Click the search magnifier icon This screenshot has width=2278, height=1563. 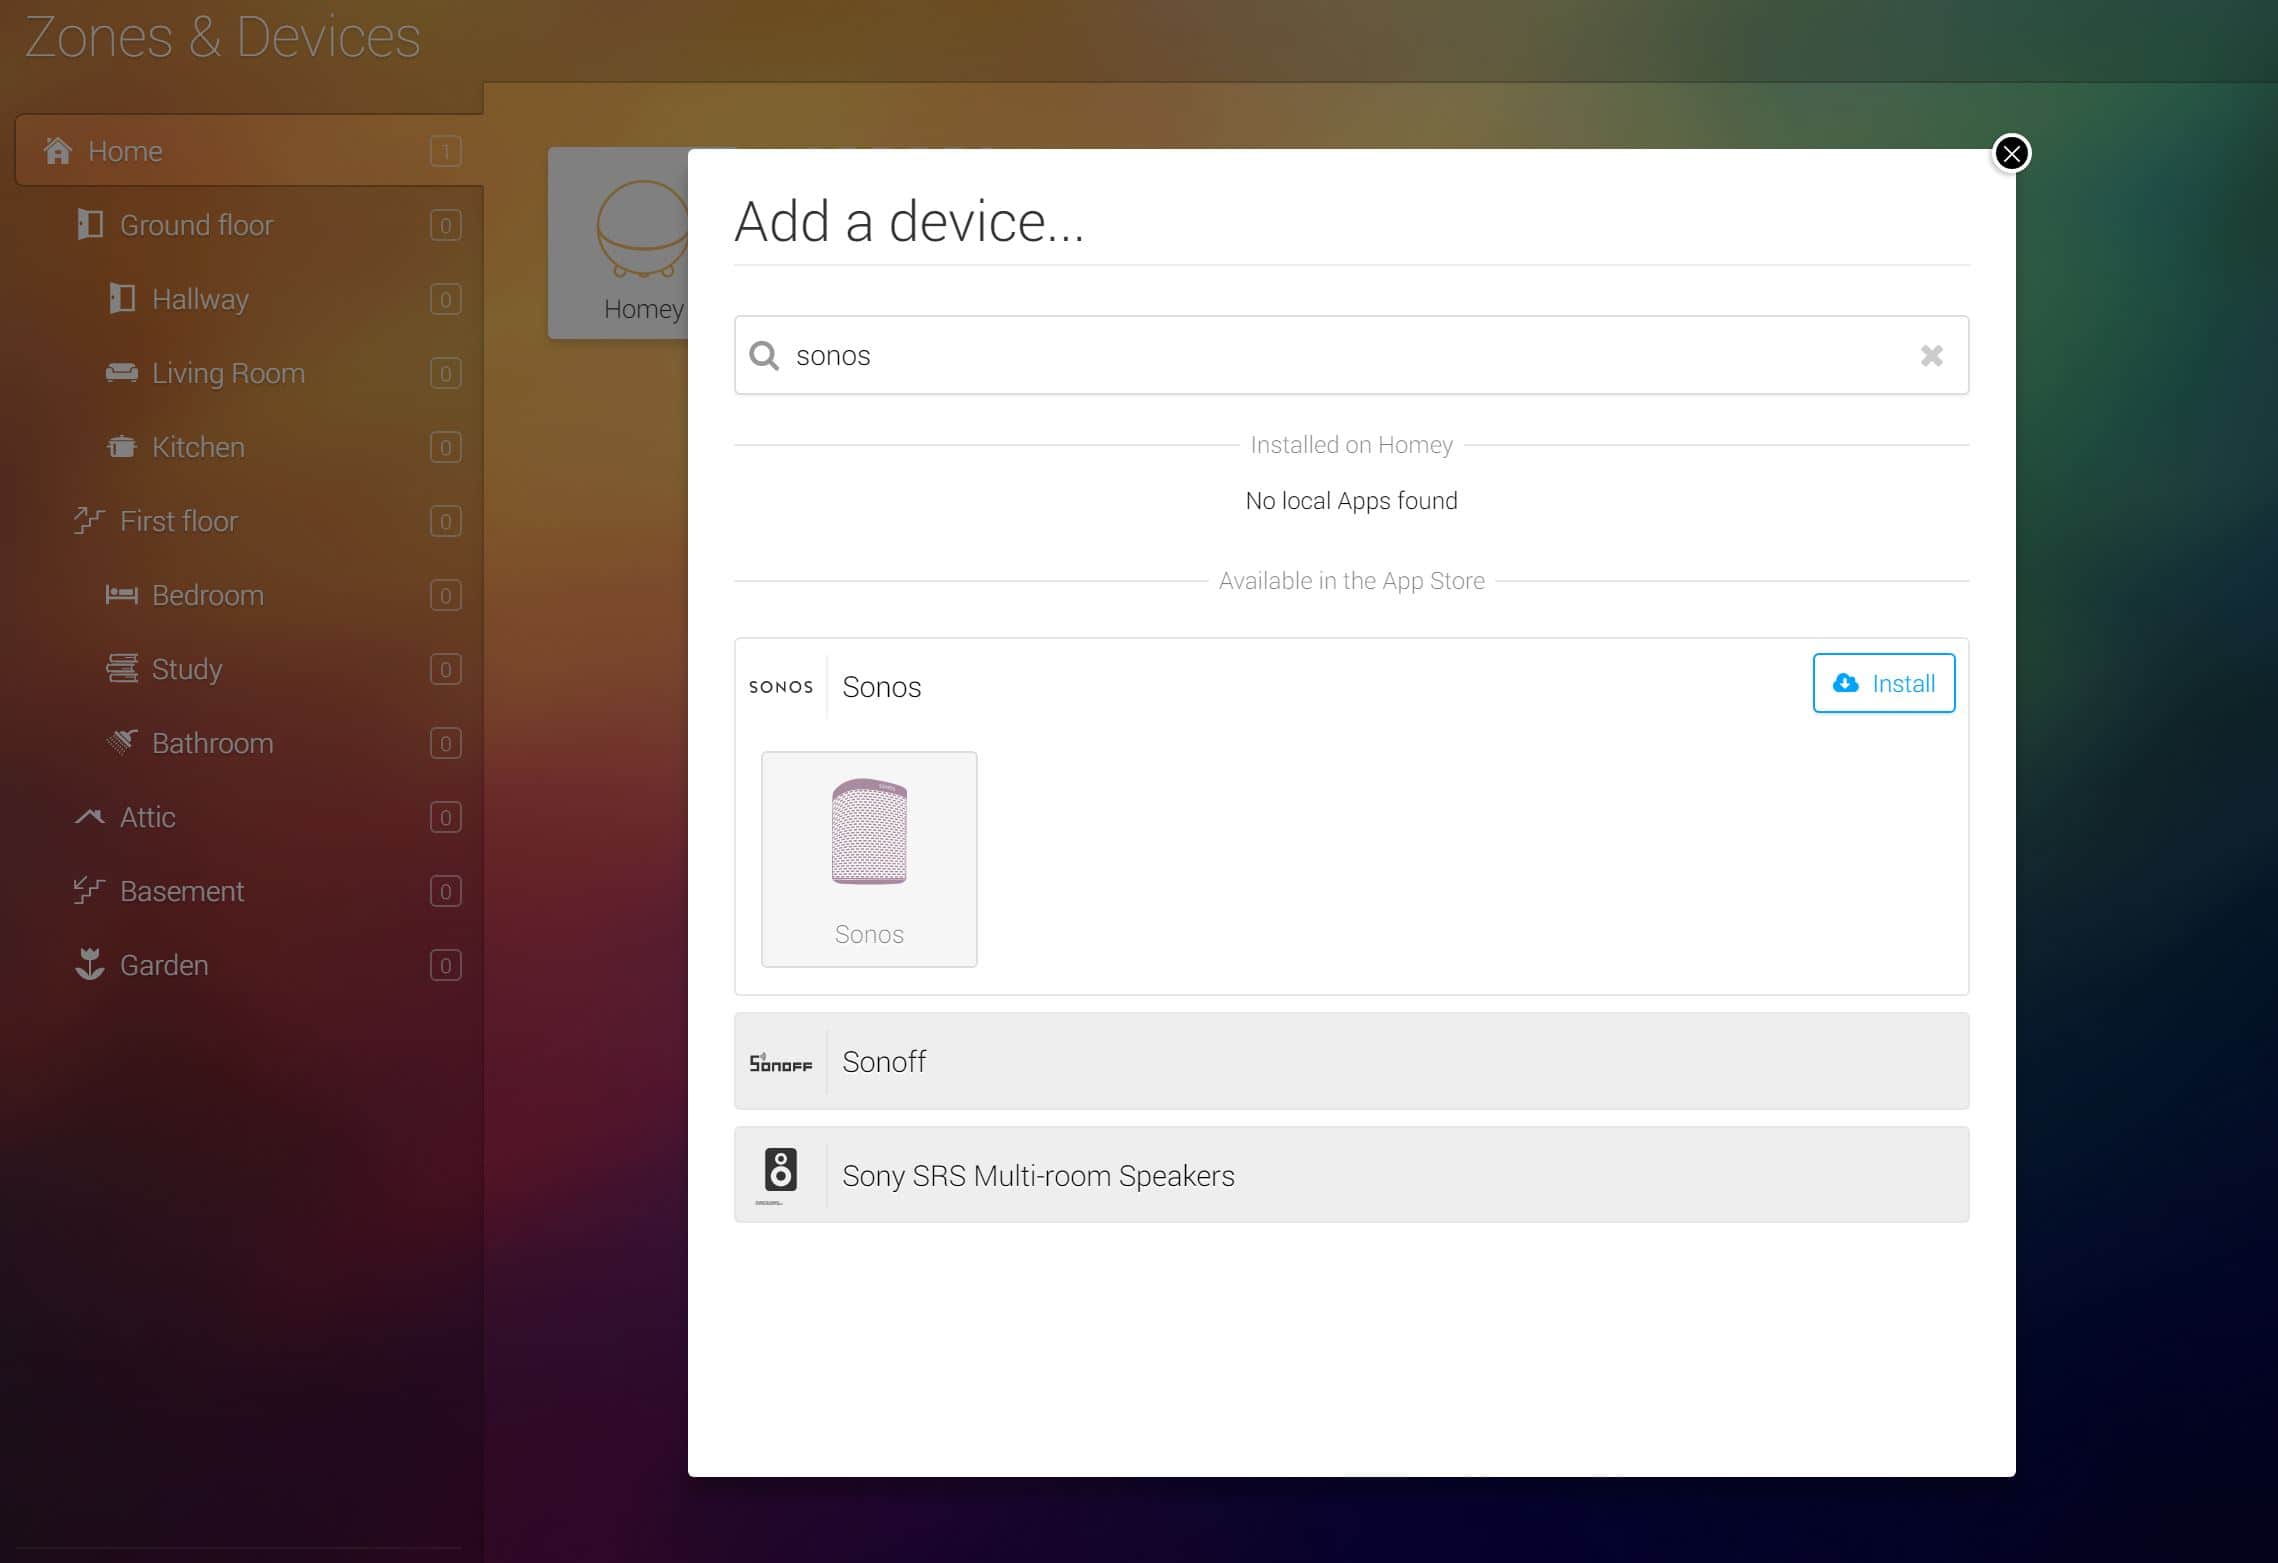click(764, 355)
